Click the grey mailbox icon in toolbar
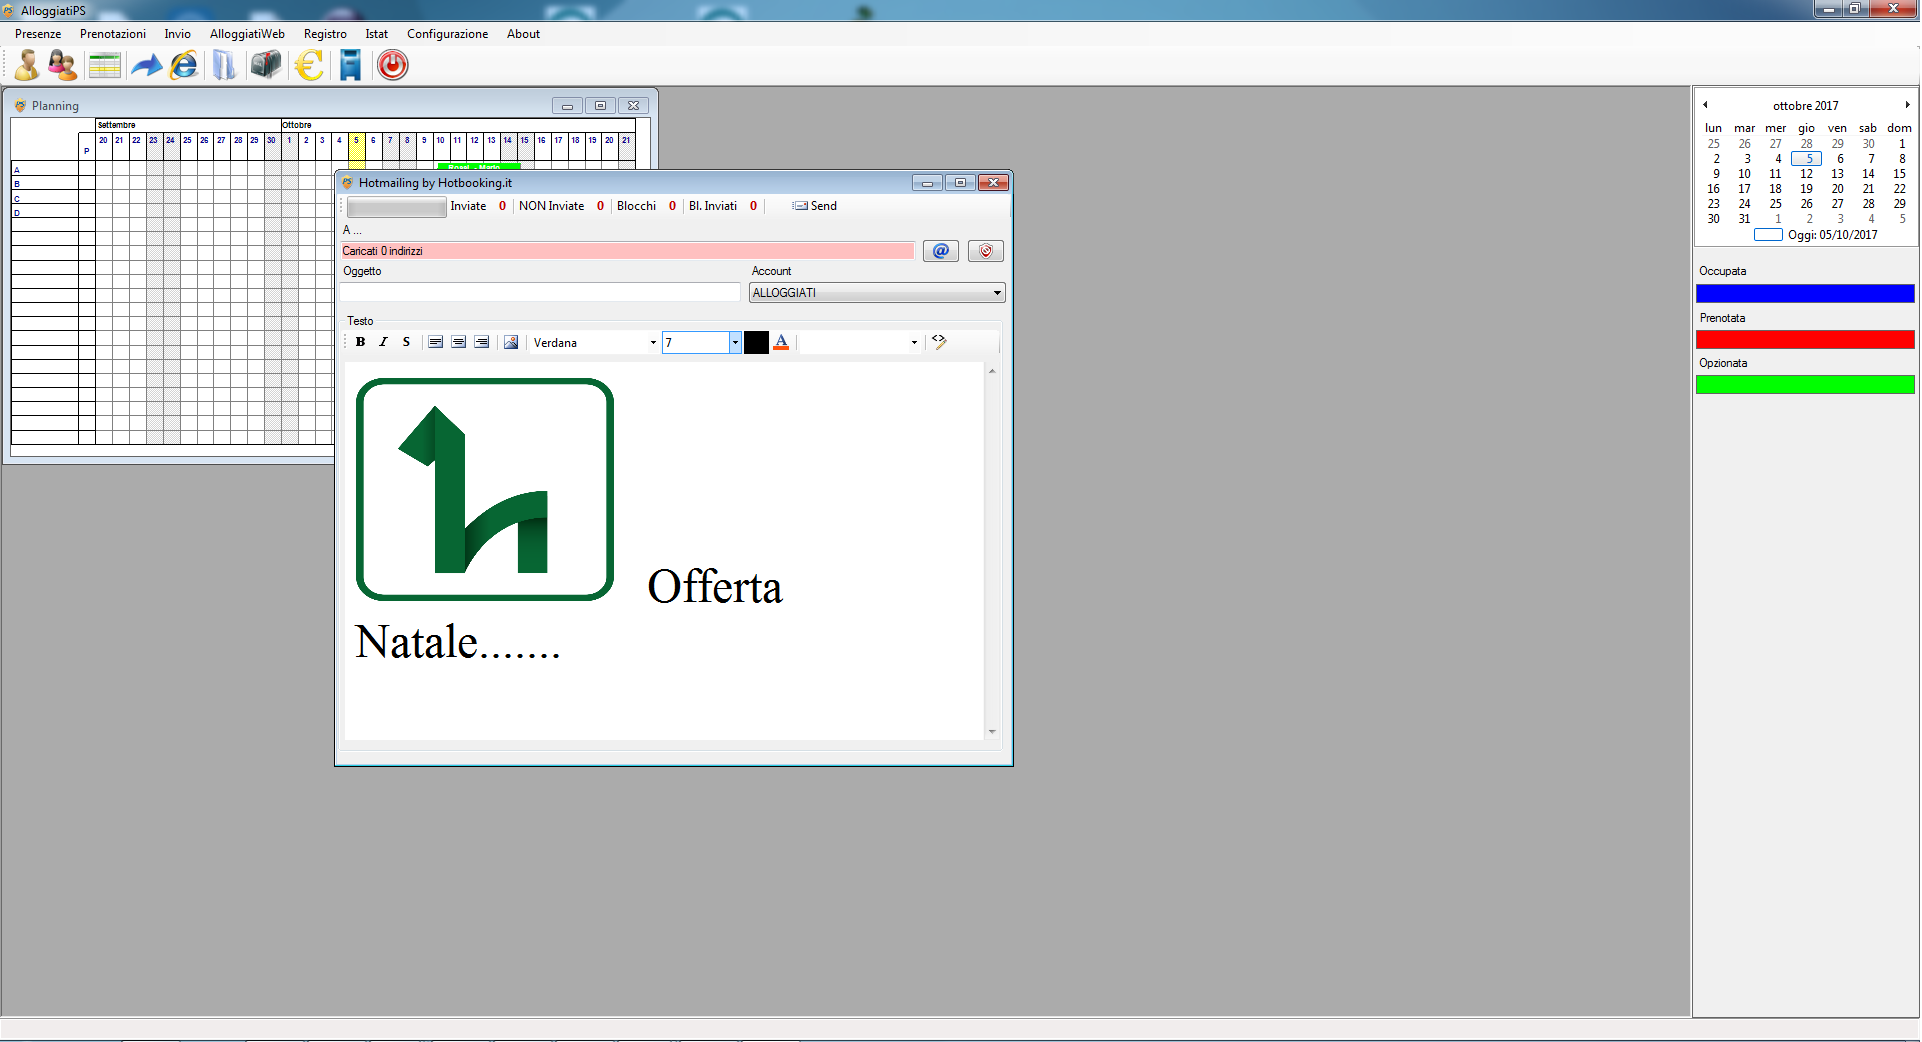The image size is (1922, 1042). [x=265, y=65]
